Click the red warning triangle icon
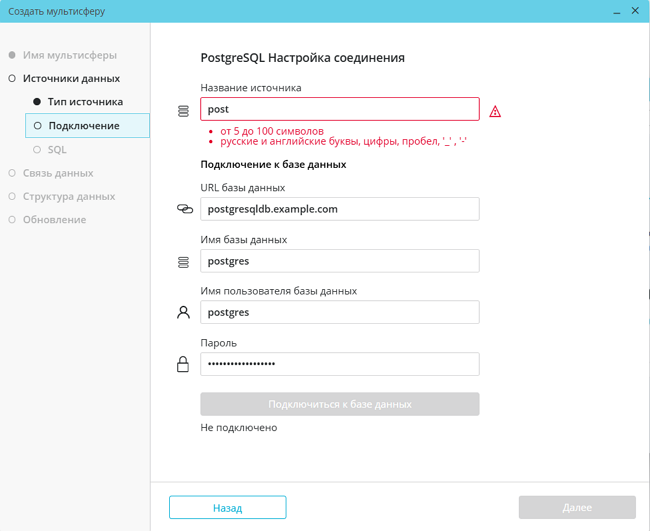The width and height of the screenshot is (650, 531). click(495, 111)
